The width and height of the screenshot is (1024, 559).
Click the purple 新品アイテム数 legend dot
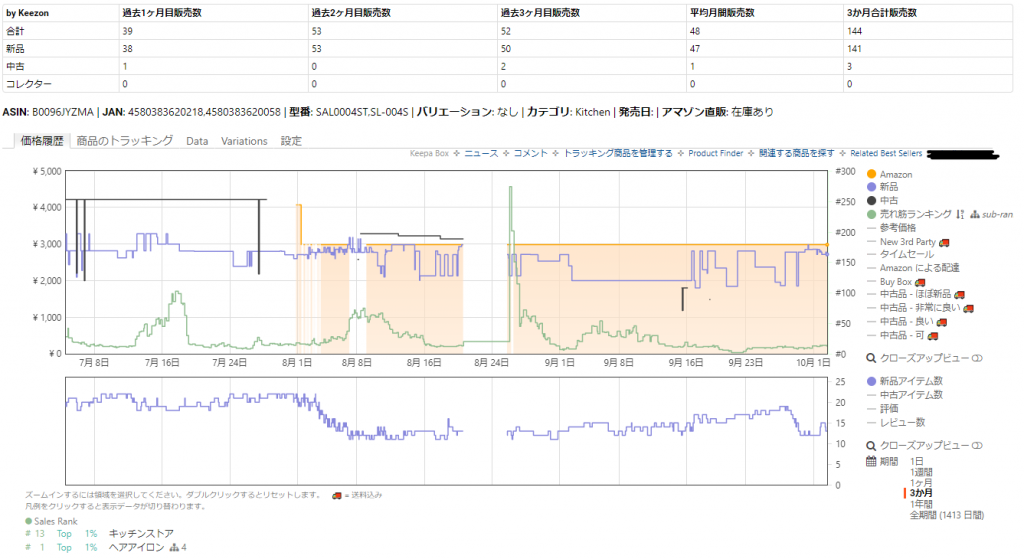point(871,381)
